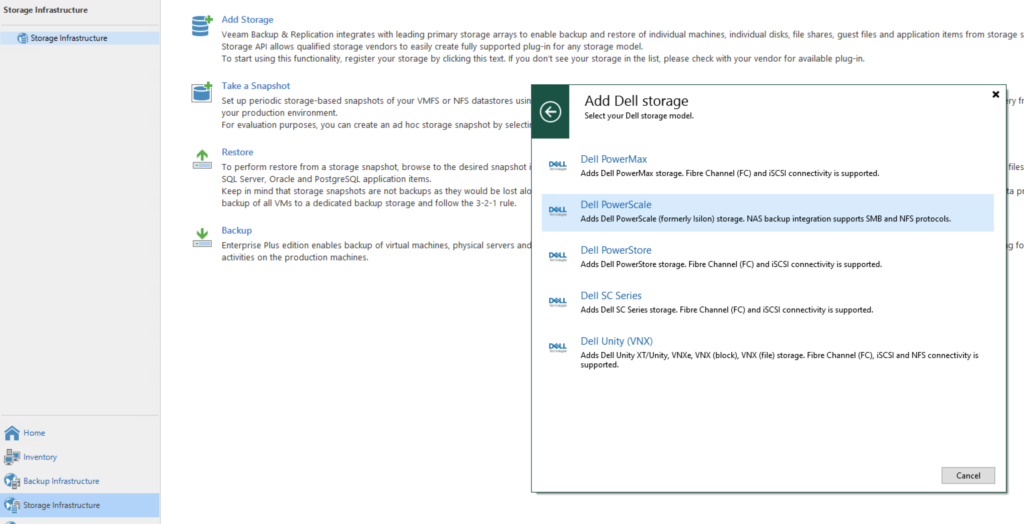
Task: Switch to Backup Infrastructure view
Action: point(60,481)
